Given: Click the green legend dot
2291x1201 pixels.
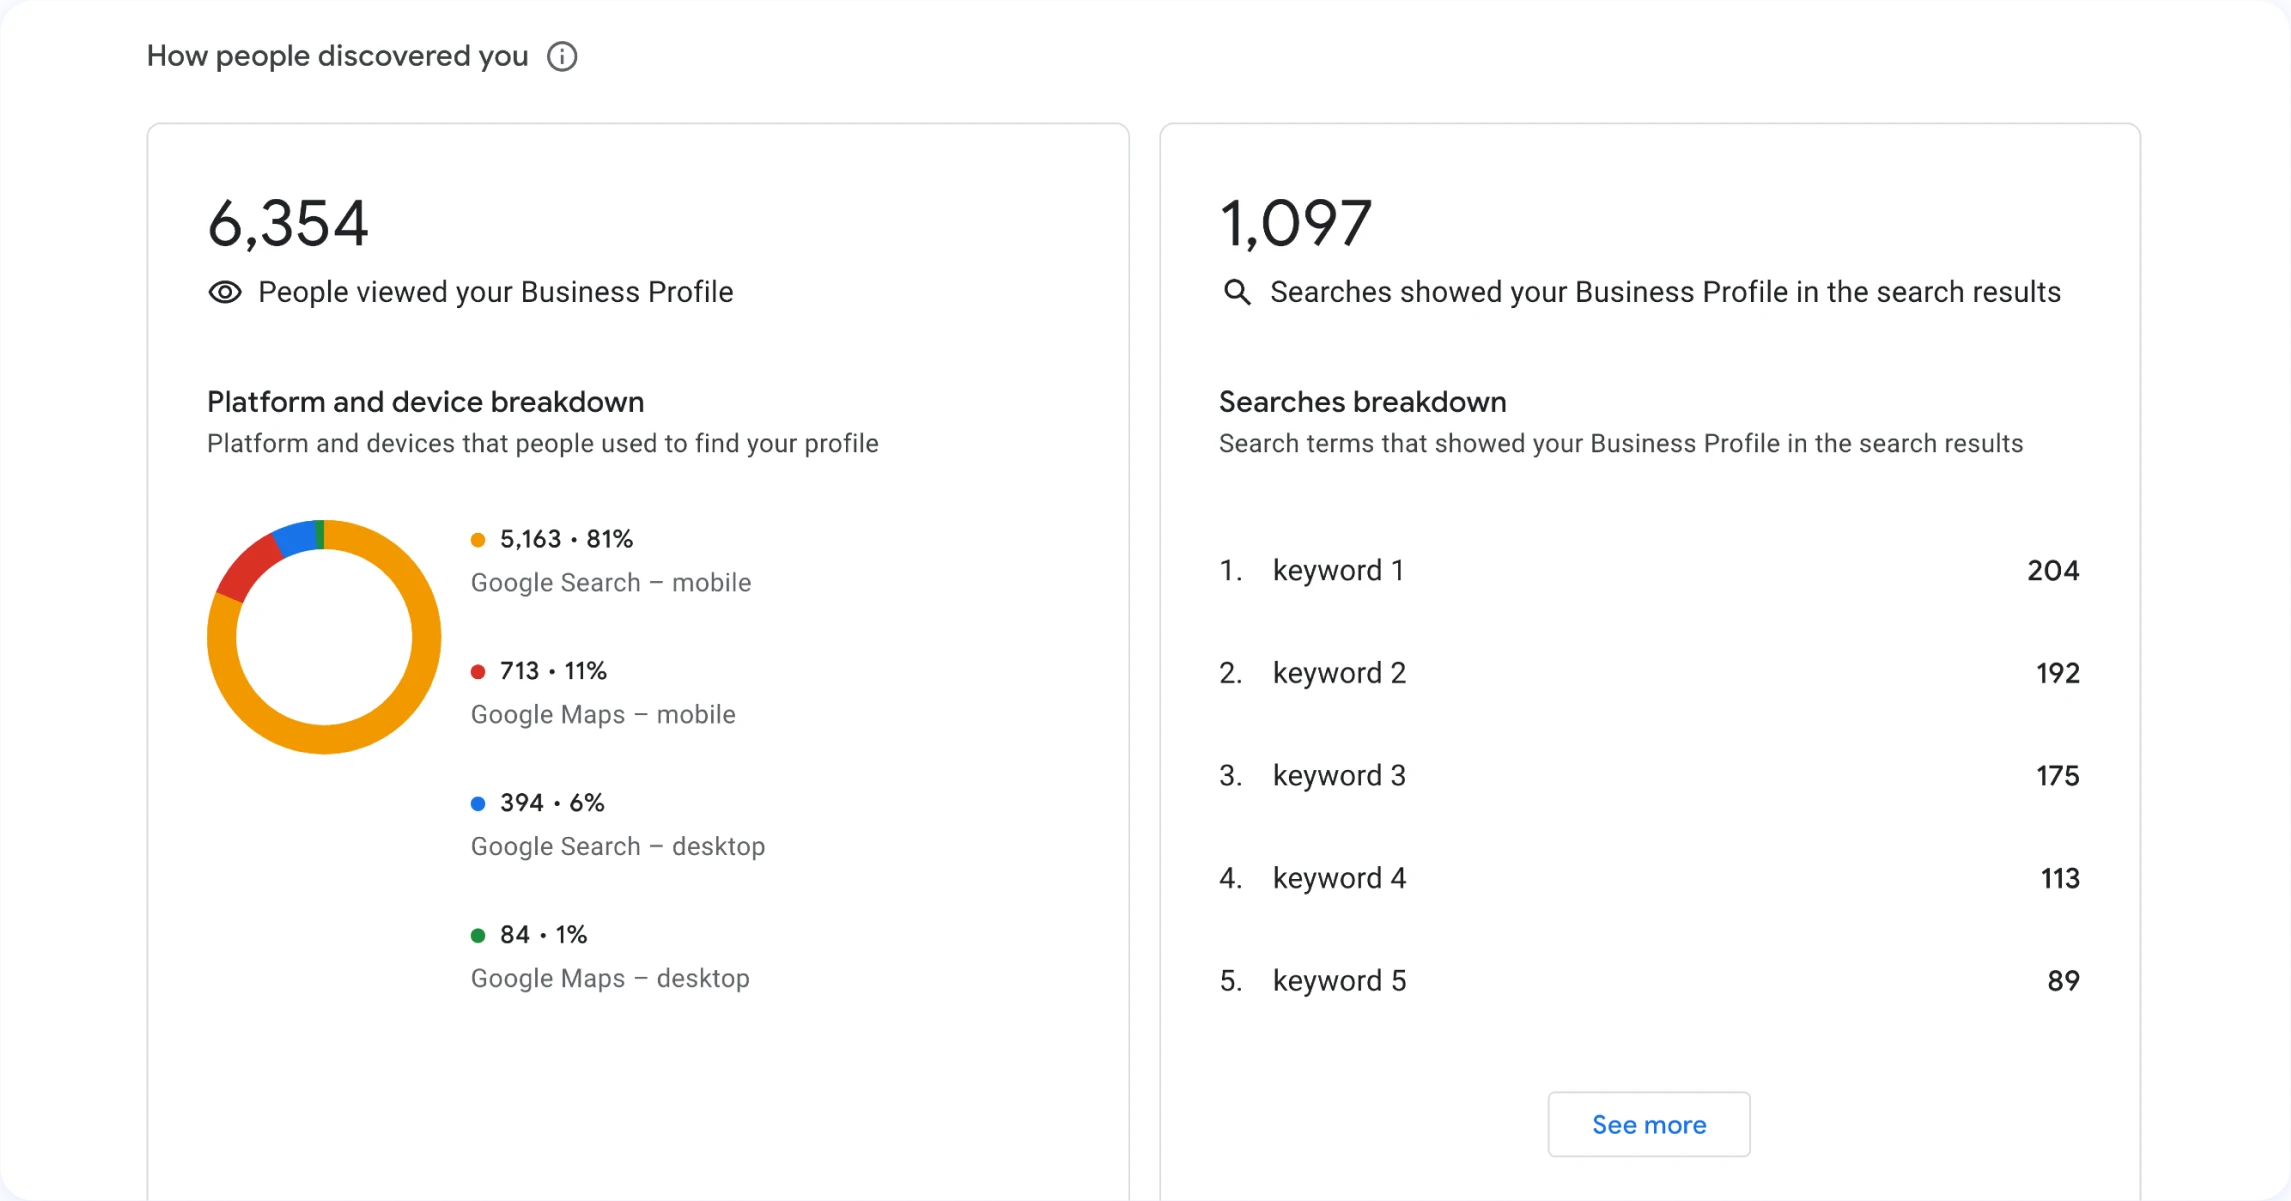Looking at the screenshot, I should click(x=478, y=936).
